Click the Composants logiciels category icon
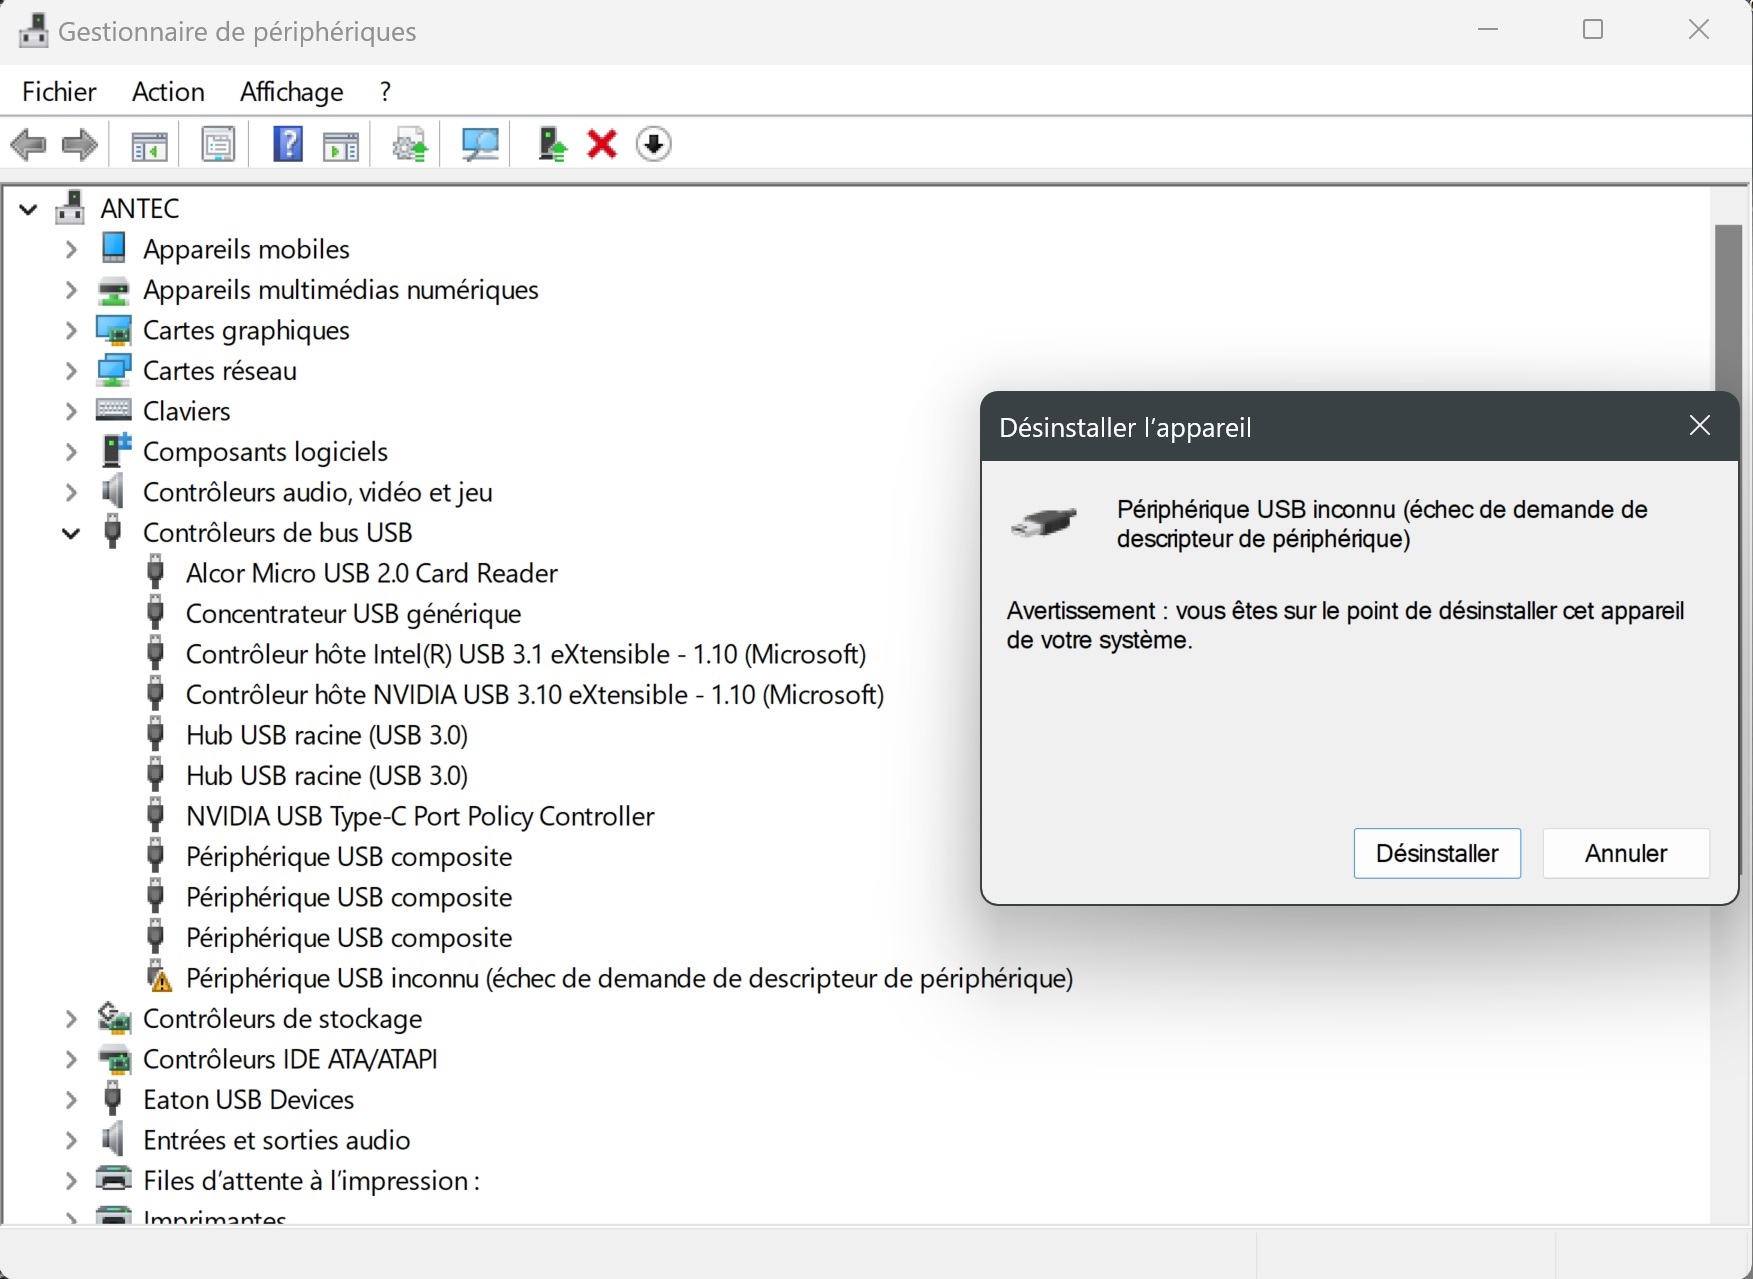The image size is (1753, 1279). pyautogui.click(x=116, y=450)
